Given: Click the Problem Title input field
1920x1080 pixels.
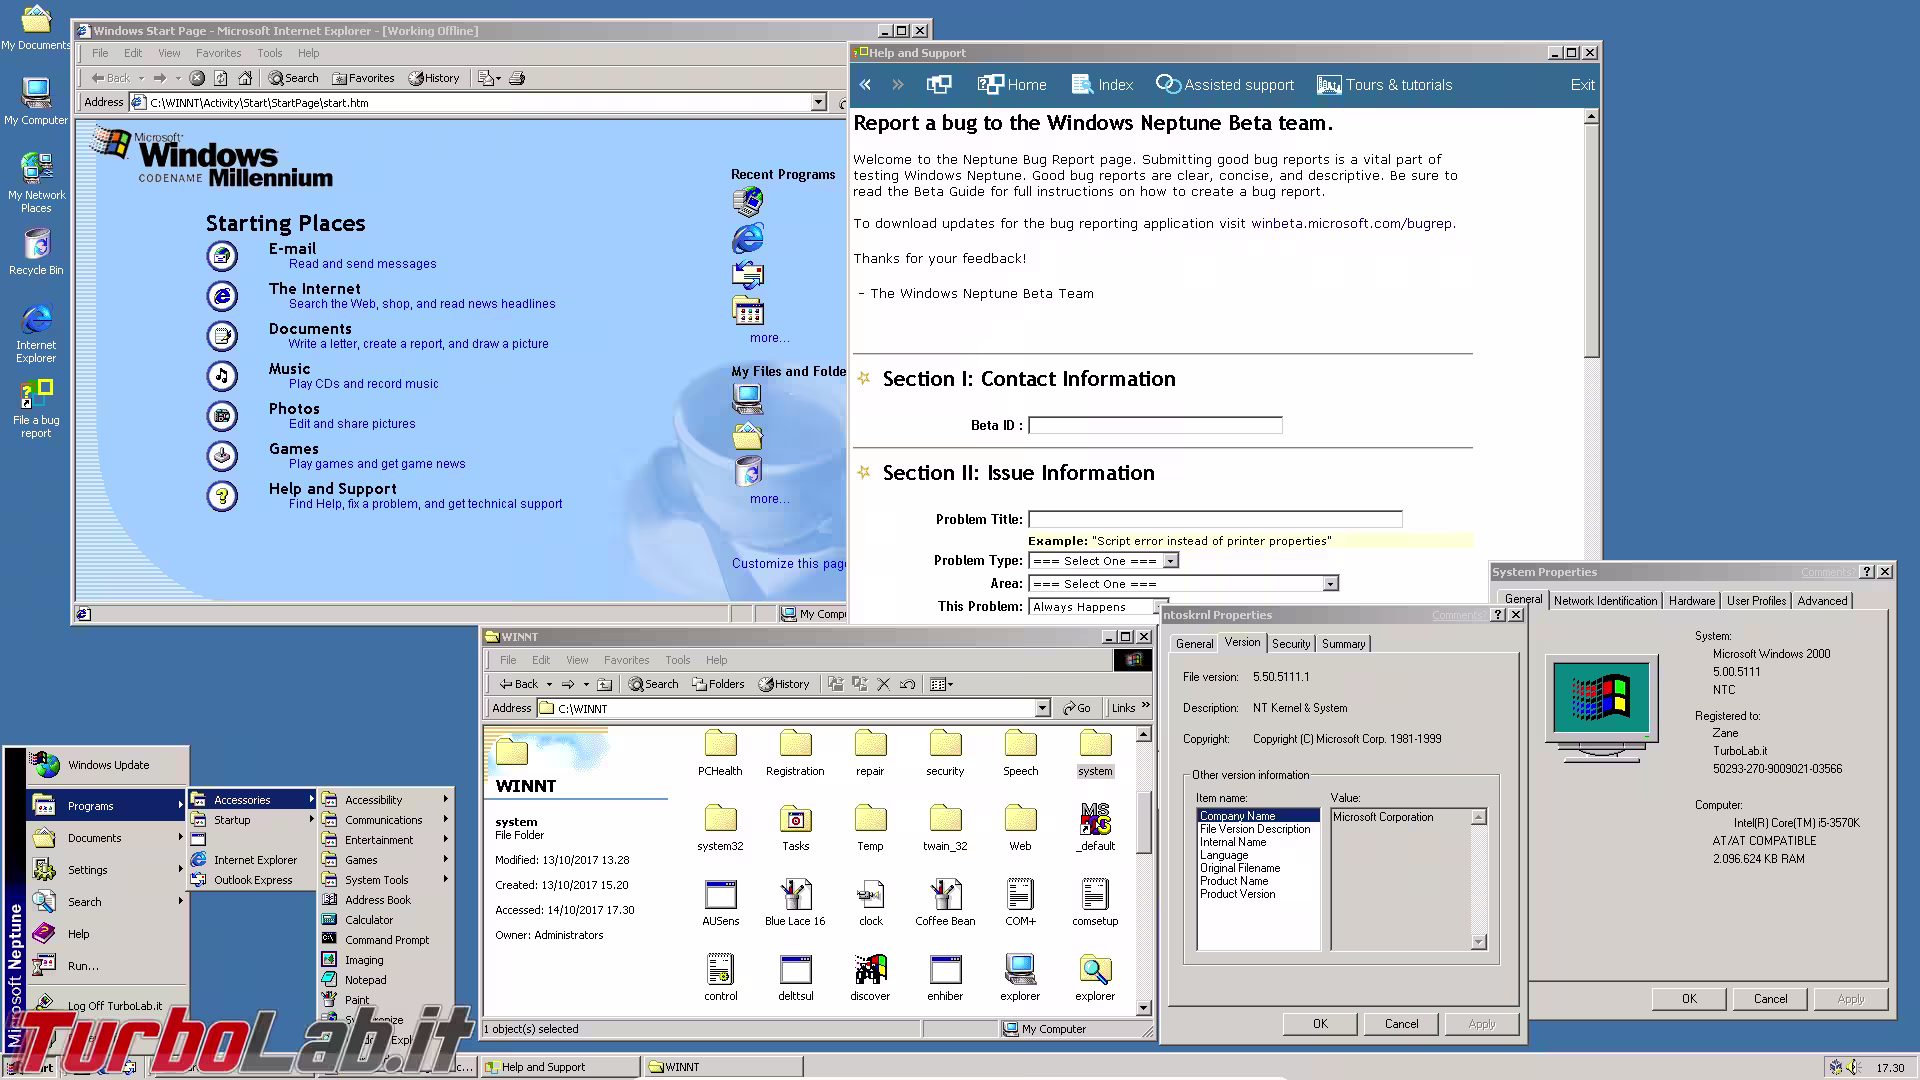Looking at the screenshot, I should 1215,519.
